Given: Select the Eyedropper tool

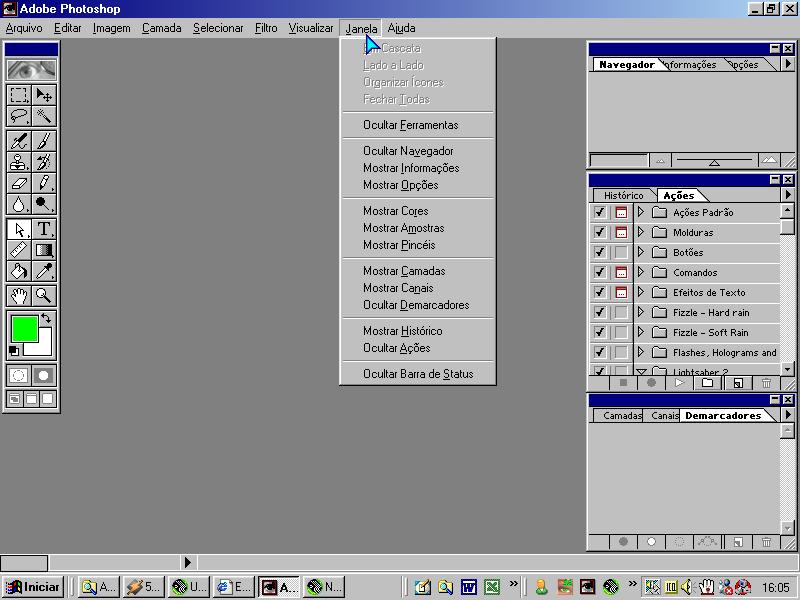Looking at the screenshot, I should tap(44, 271).
